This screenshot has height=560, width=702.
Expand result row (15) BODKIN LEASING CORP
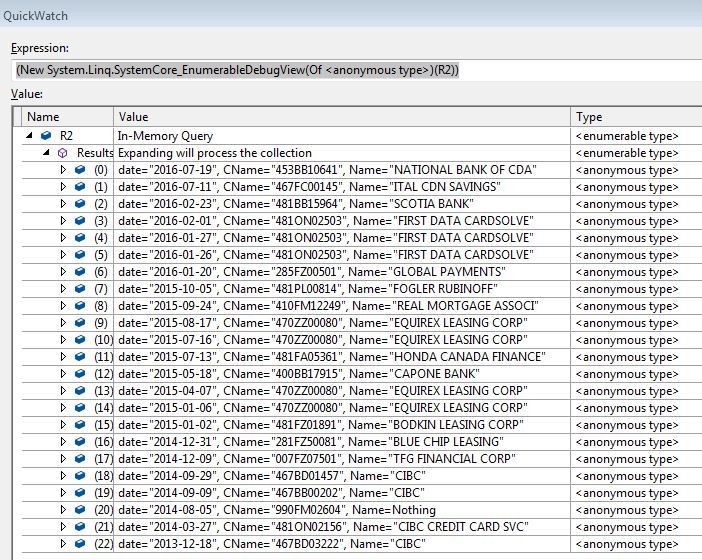click(63, 424)
